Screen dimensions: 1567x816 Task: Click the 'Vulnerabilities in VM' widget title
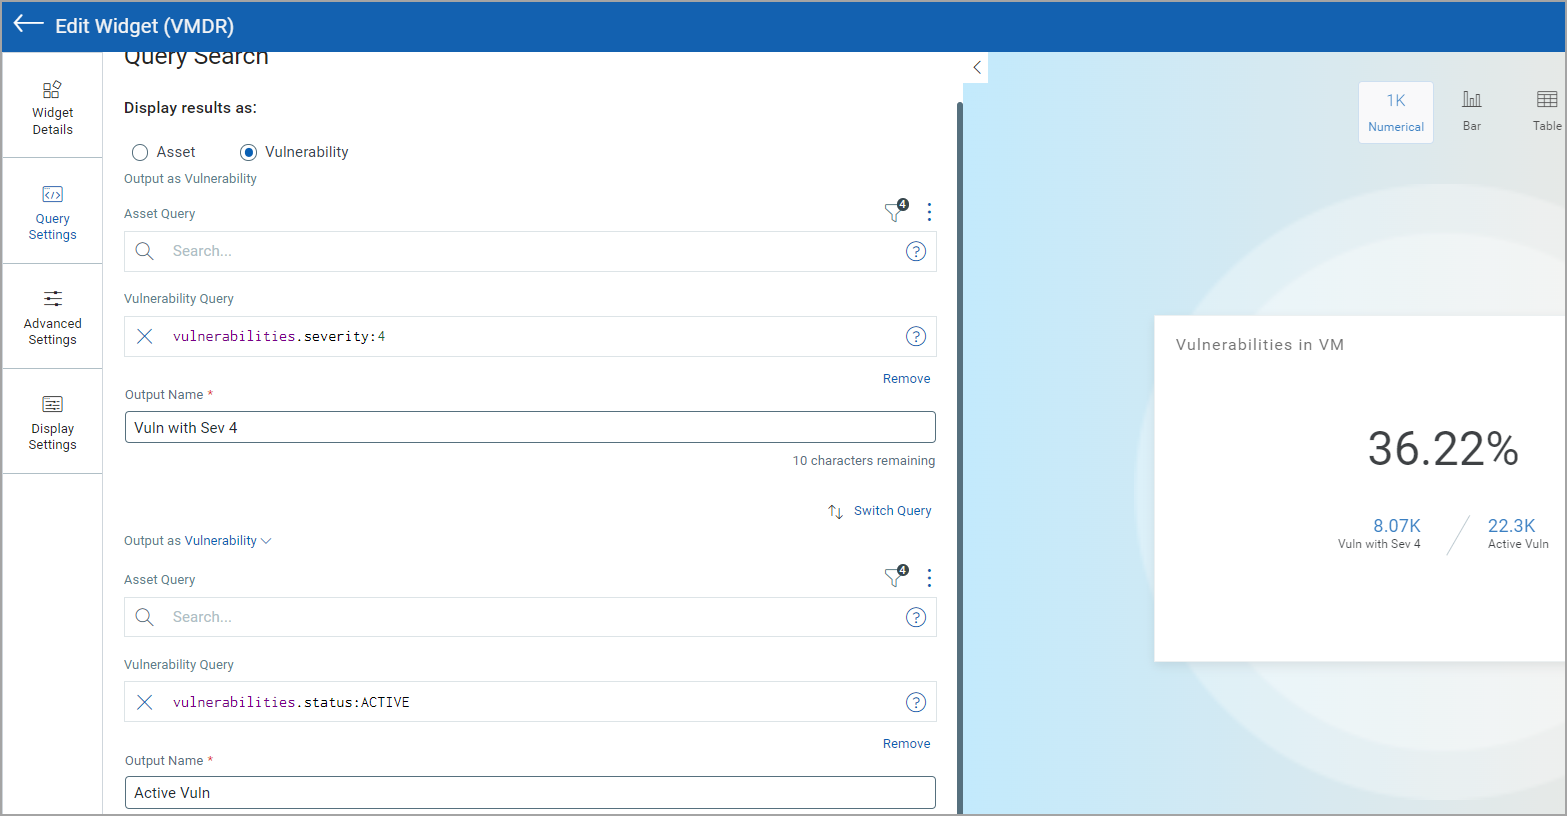tap(1260, 345)
